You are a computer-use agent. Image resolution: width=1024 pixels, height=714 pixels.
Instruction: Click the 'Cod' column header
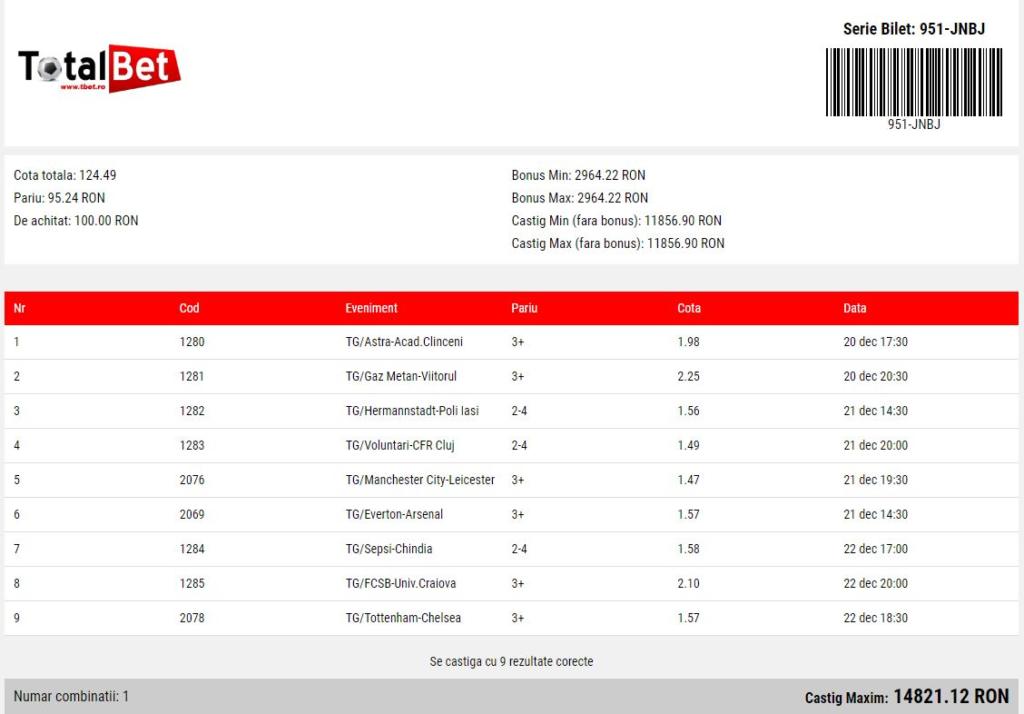[x=189, y=308]
